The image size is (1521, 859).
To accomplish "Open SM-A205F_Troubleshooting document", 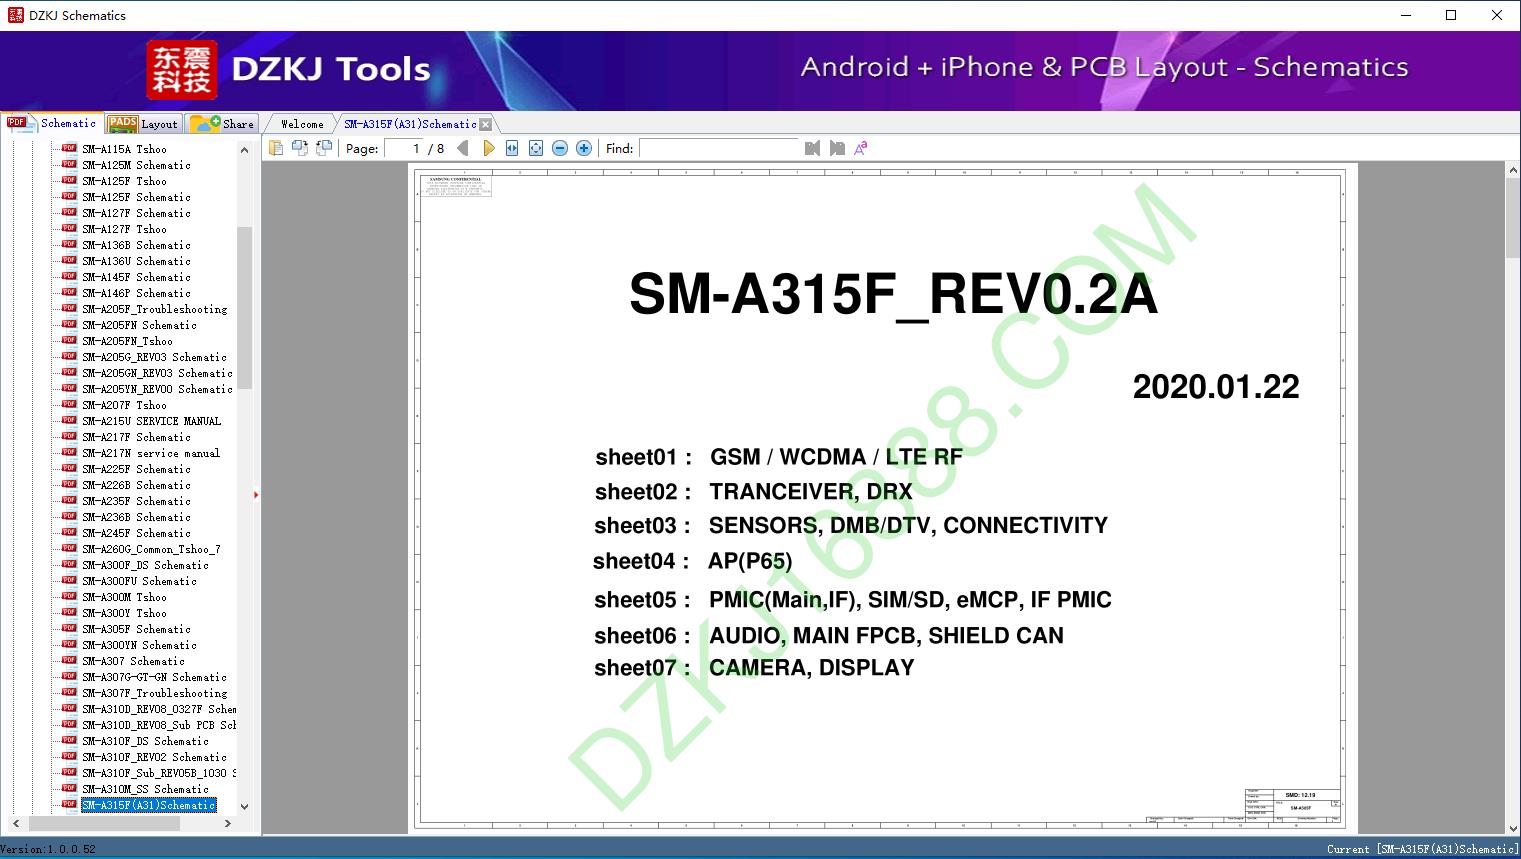I will (155, 309).
